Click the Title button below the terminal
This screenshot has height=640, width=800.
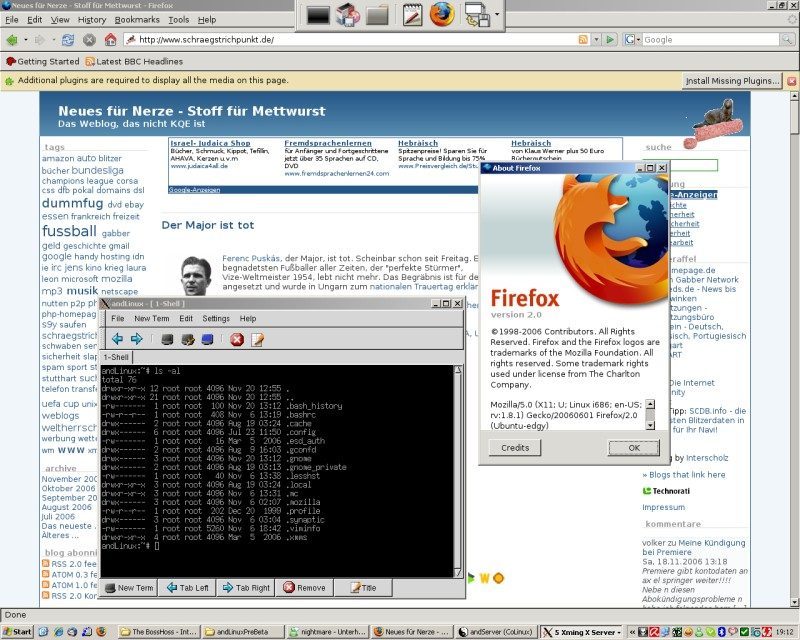(363, 588)
